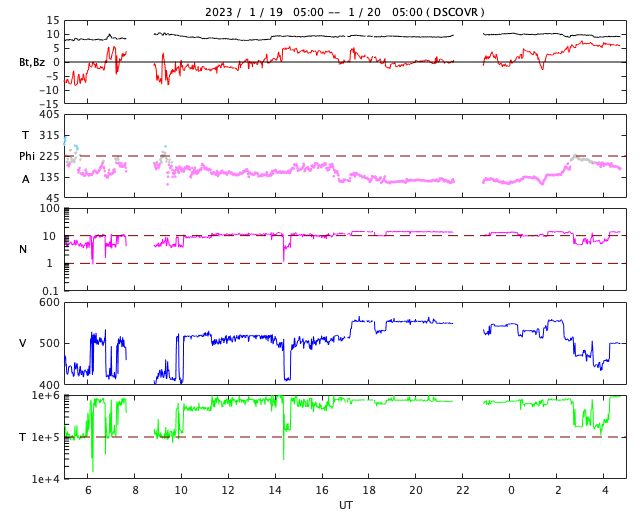Click the 400 tick label on V axis
This screenshot has height=512, width=640.
click(x=49, y=385)
